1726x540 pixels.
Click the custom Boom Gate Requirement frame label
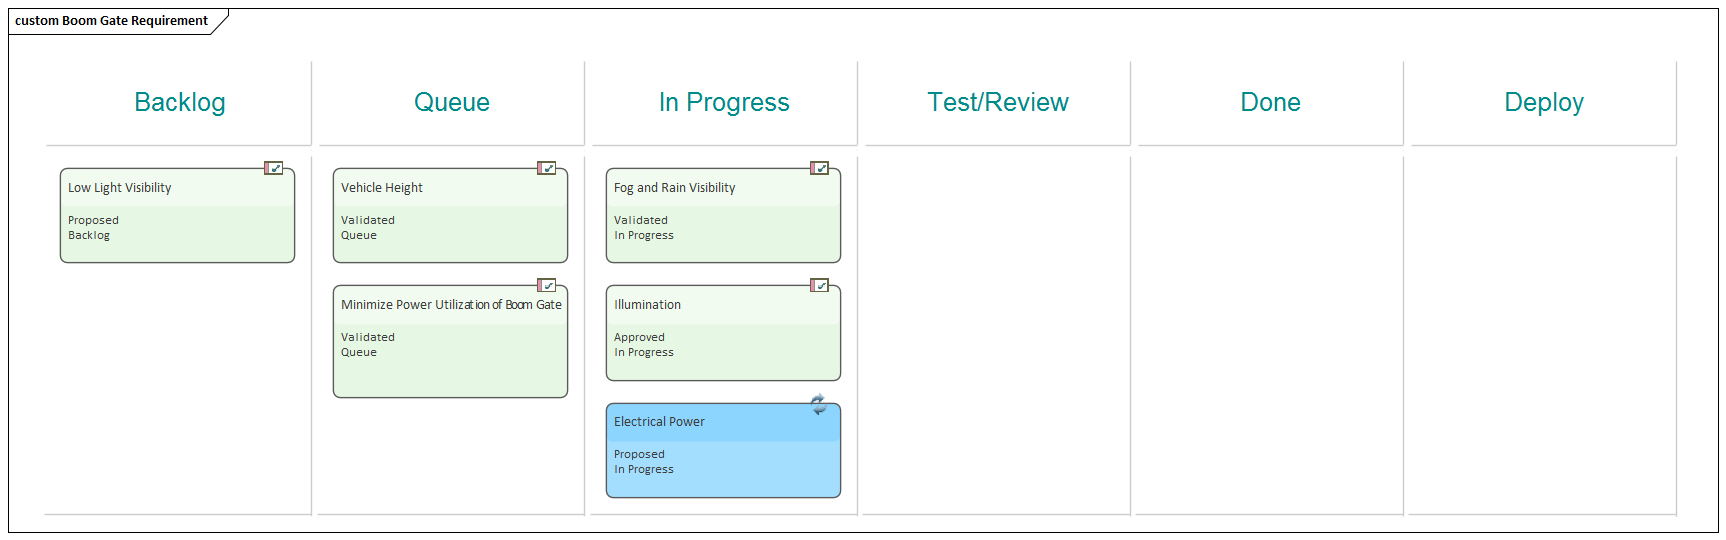112,21
